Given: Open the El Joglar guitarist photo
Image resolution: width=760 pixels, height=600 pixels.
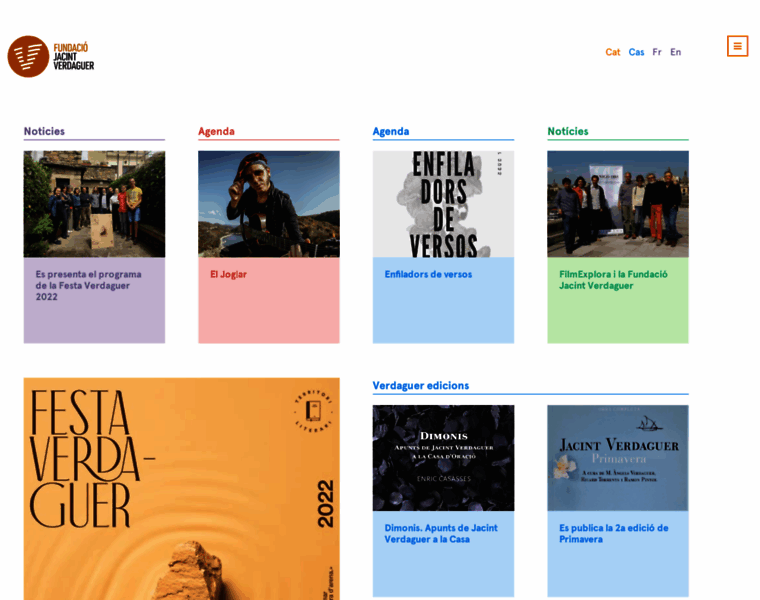Looking at the screenshot, I should coord(269,204).
